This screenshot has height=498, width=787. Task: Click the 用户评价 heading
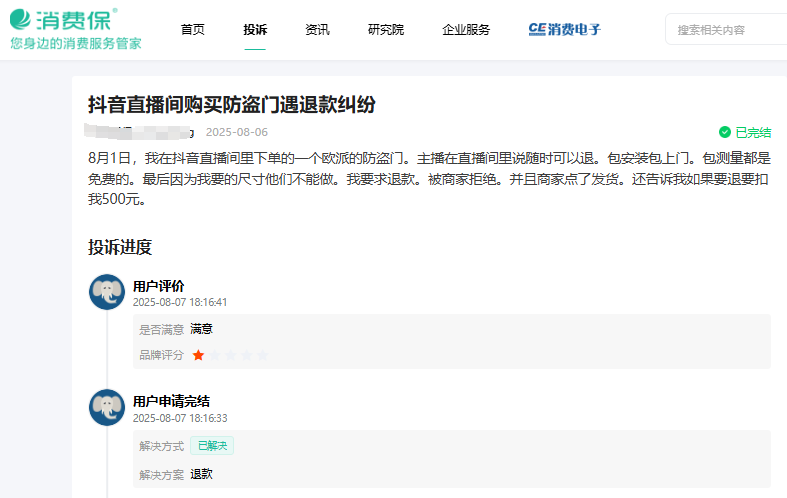pyautogui.click(x=159, y=286)
